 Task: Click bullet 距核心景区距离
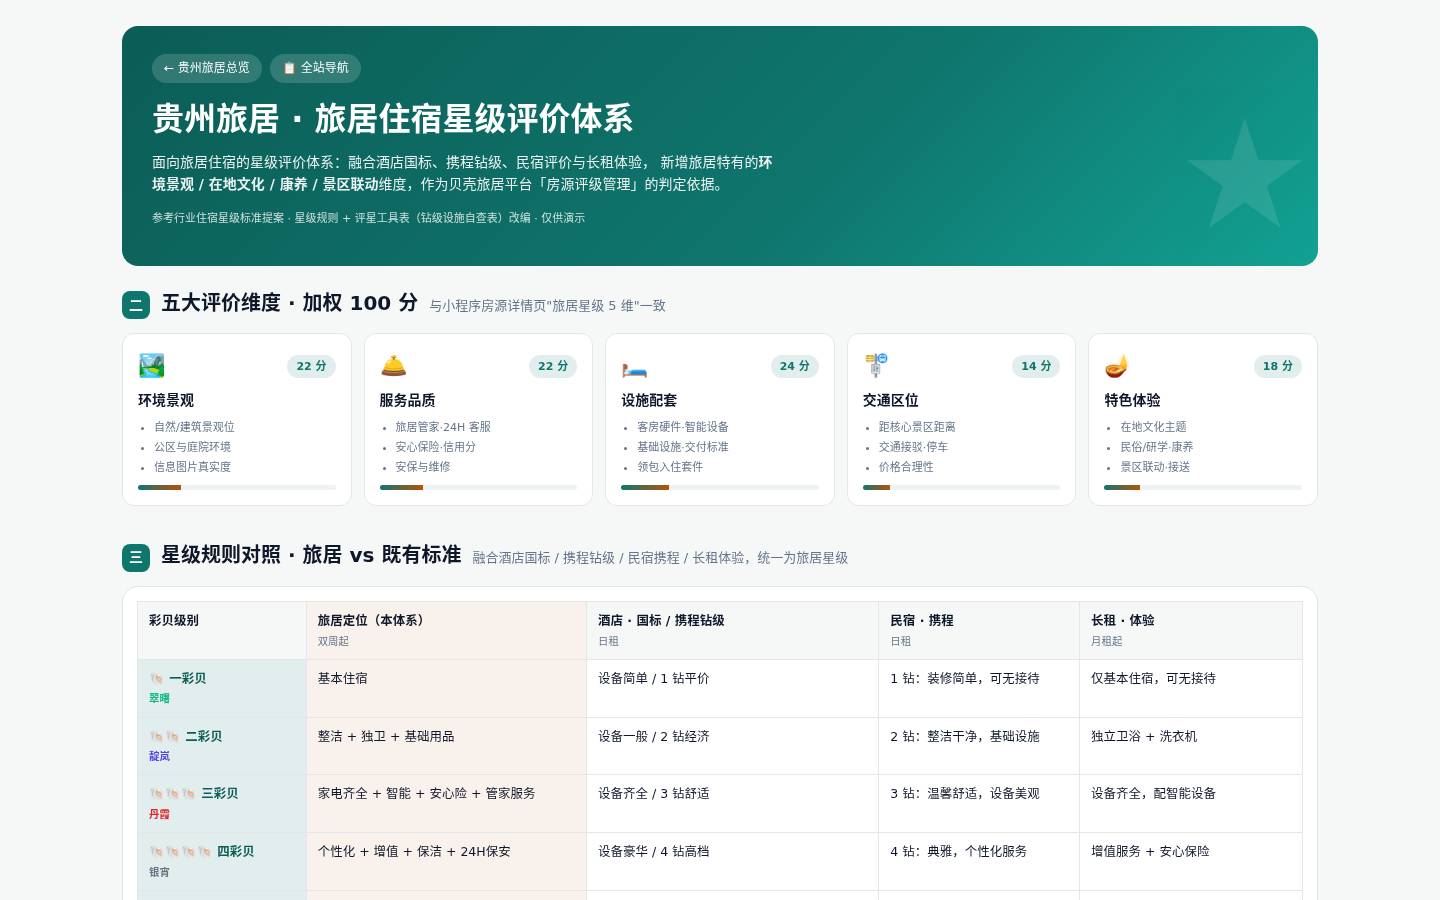click(x=917, y=427)
